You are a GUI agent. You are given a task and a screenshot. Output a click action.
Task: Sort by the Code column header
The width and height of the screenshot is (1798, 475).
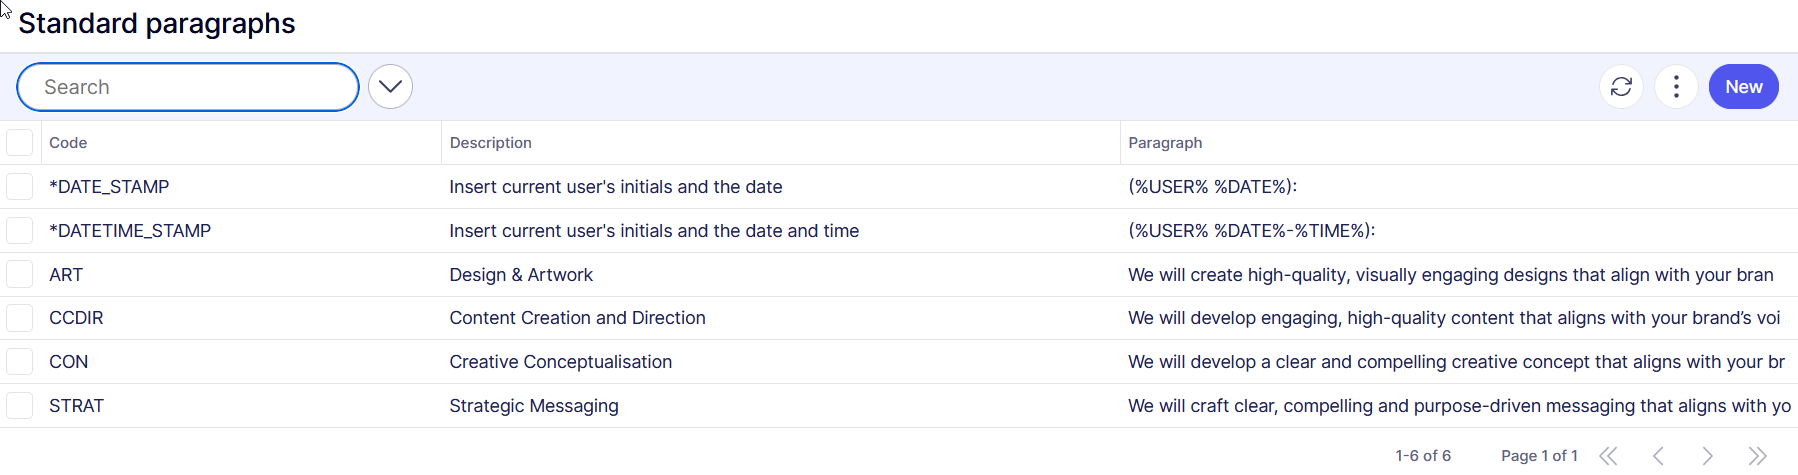click(68, 143)
